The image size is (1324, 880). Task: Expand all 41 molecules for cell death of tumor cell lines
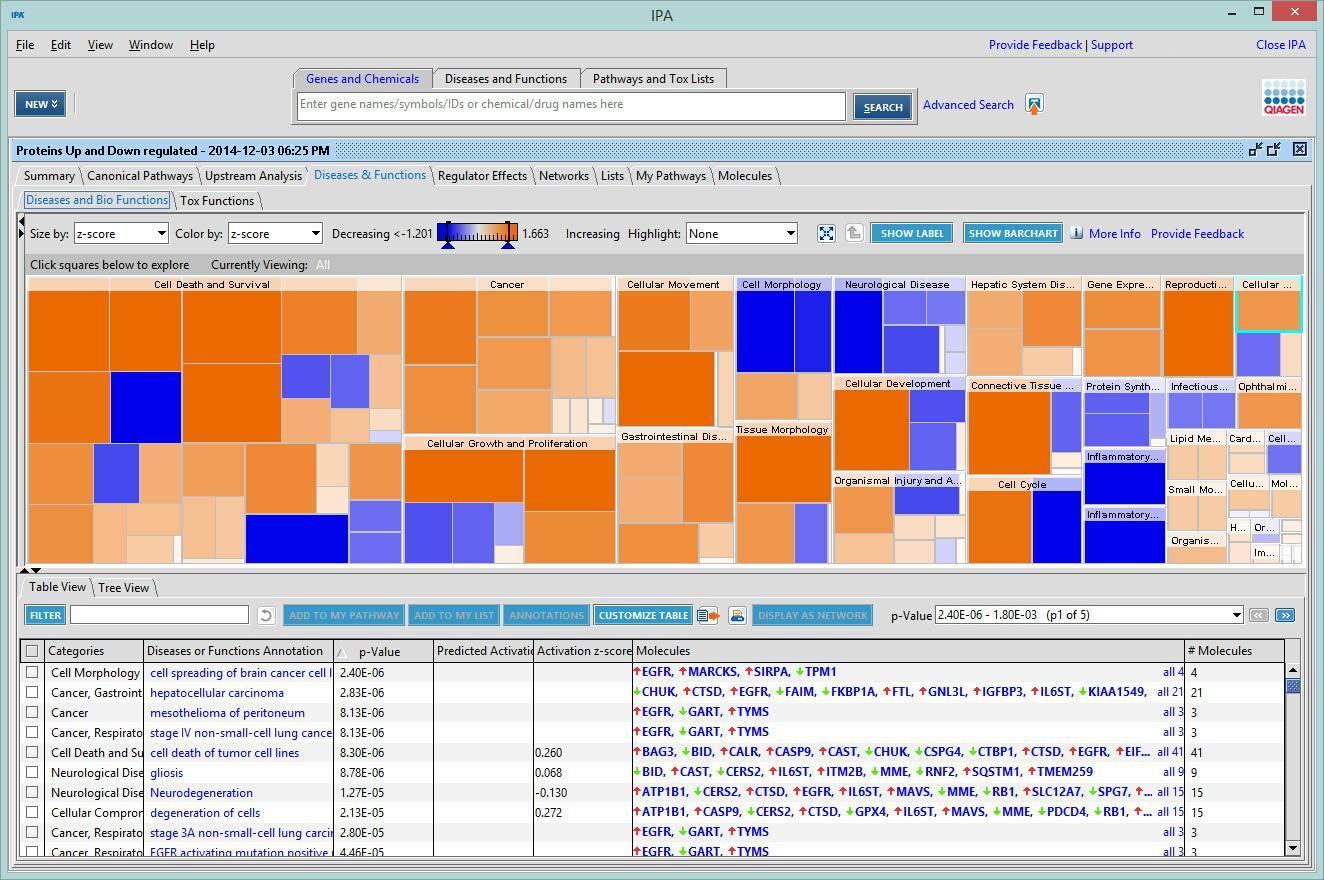pos(1170,752)
